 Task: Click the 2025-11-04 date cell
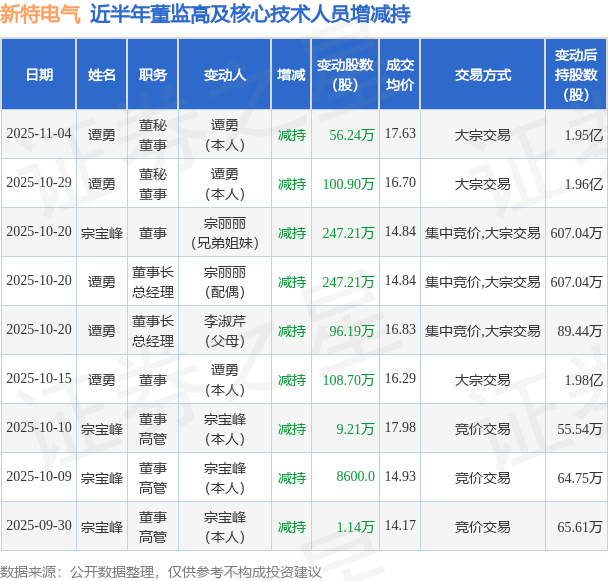tap(39, 134)
